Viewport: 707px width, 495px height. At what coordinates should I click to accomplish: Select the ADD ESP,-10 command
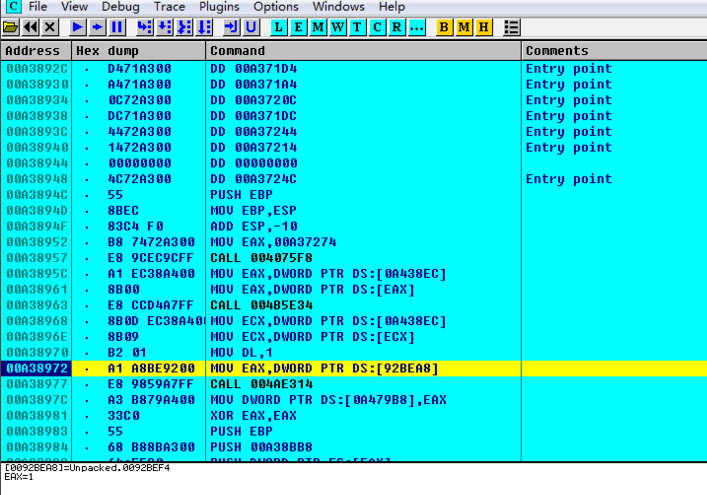tap(254, 226)
